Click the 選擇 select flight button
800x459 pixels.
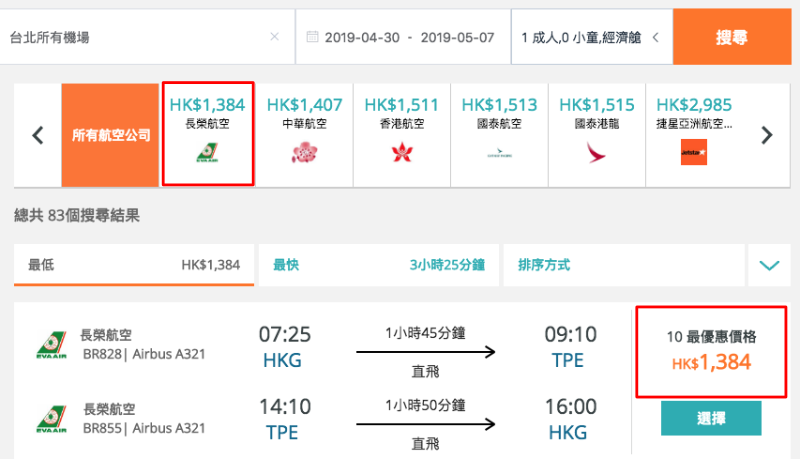coord(711,418)
